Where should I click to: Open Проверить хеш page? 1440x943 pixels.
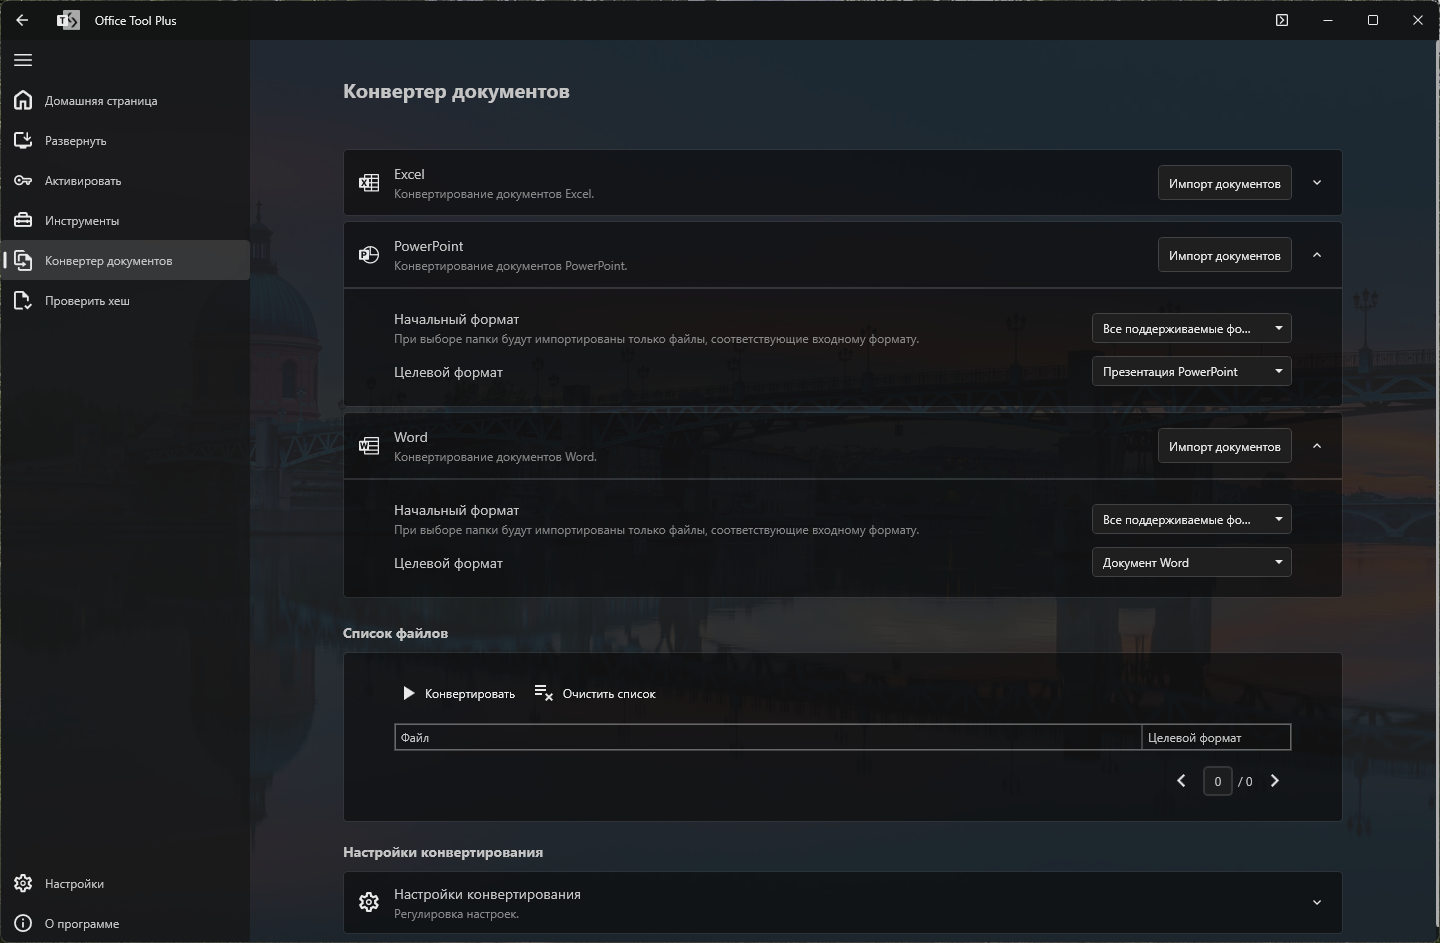click(x=125, y=301)
